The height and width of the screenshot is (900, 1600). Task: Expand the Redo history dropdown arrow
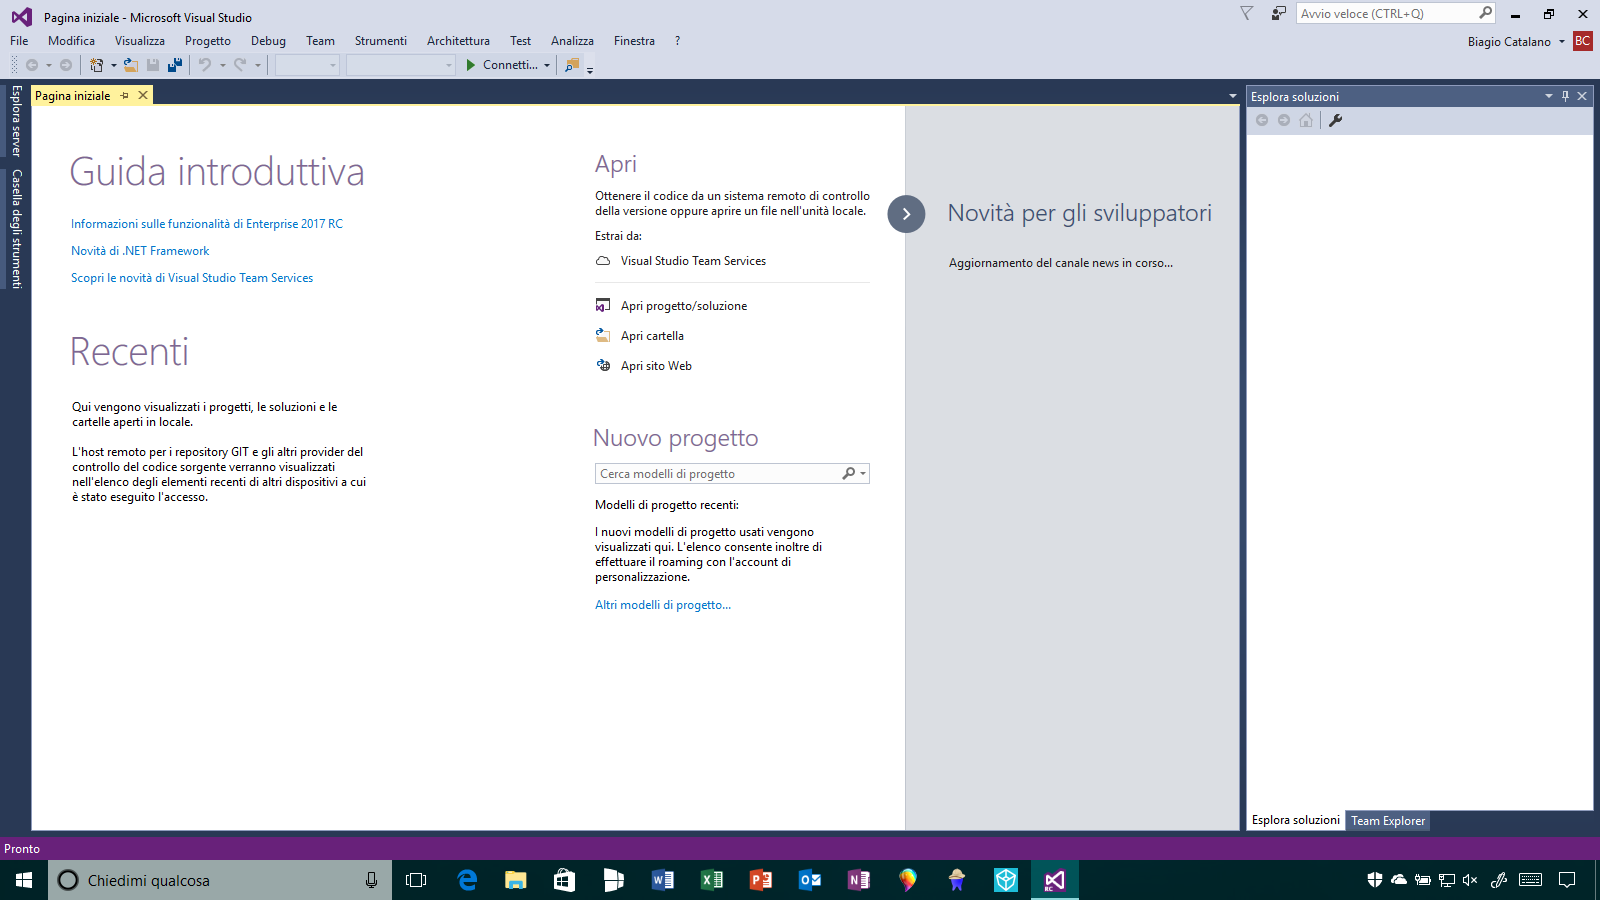pos(257,65)
